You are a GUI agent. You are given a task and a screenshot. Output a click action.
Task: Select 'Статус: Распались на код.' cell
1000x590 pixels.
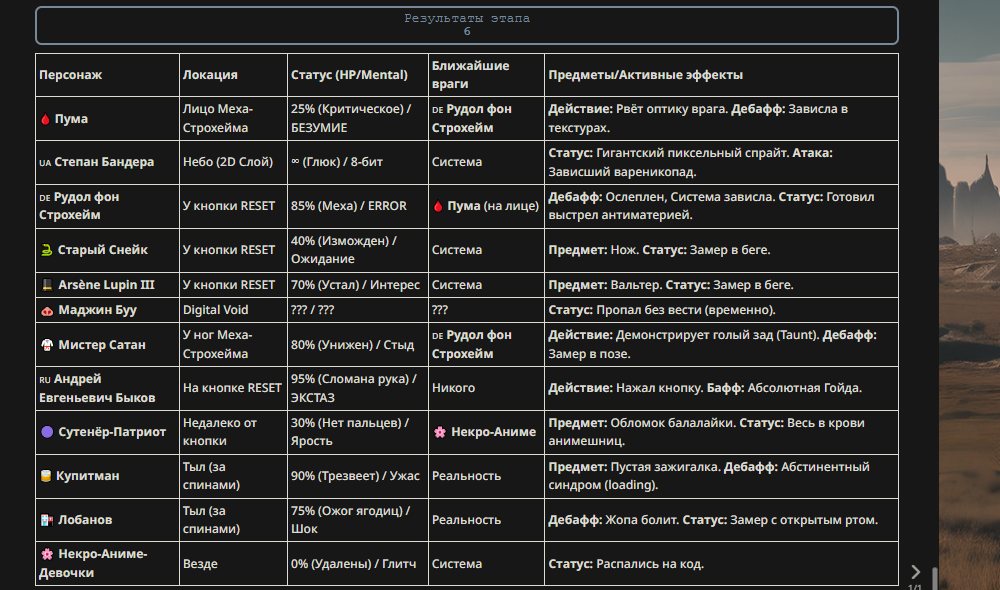point(721,564)
